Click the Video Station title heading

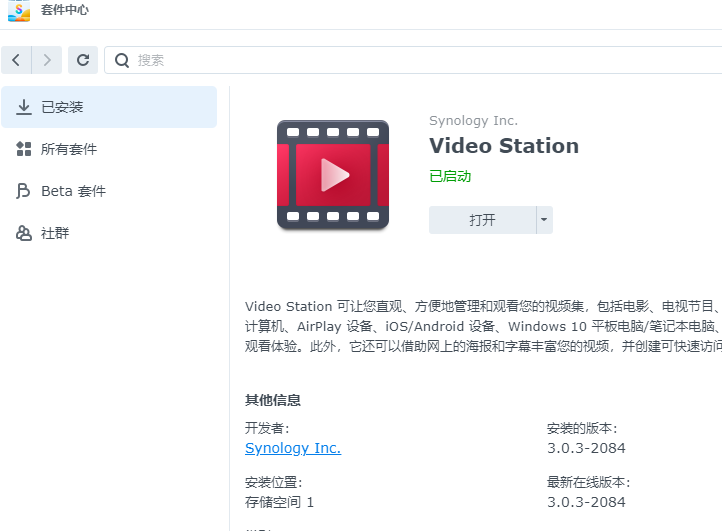pyautogui.click(x=504, y=146)
